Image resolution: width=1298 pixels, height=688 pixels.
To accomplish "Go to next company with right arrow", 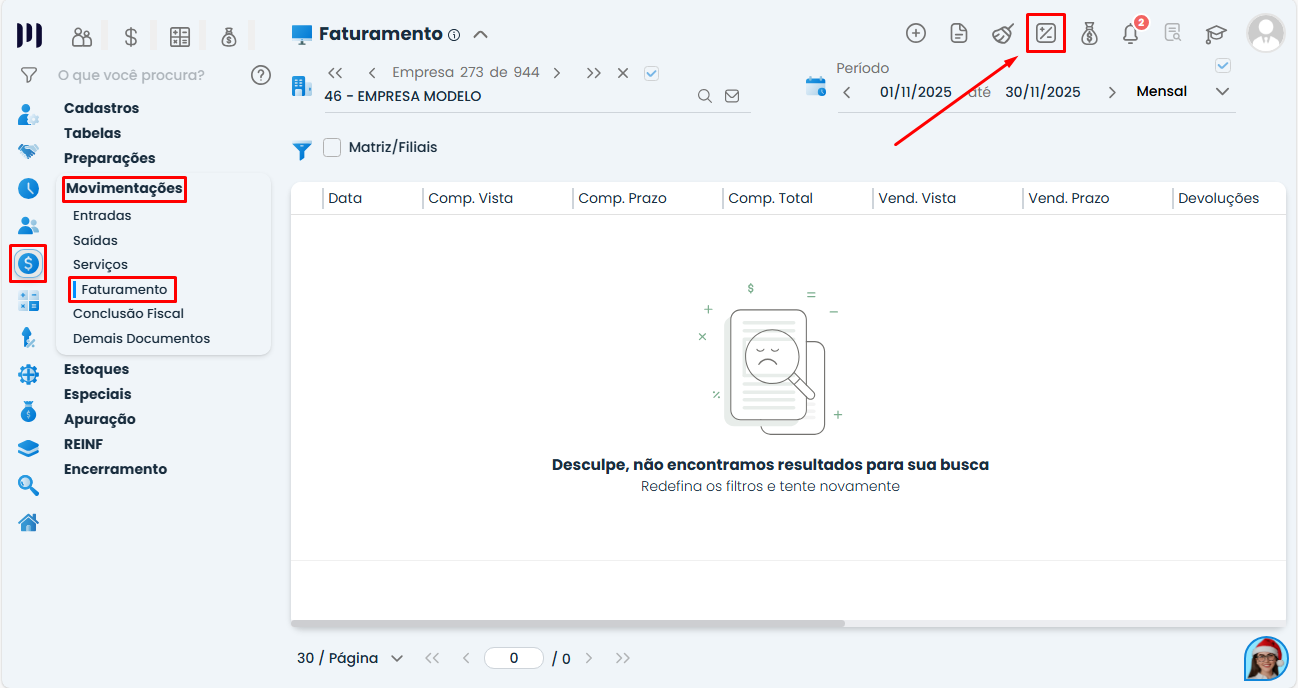I will pos(557,73).
